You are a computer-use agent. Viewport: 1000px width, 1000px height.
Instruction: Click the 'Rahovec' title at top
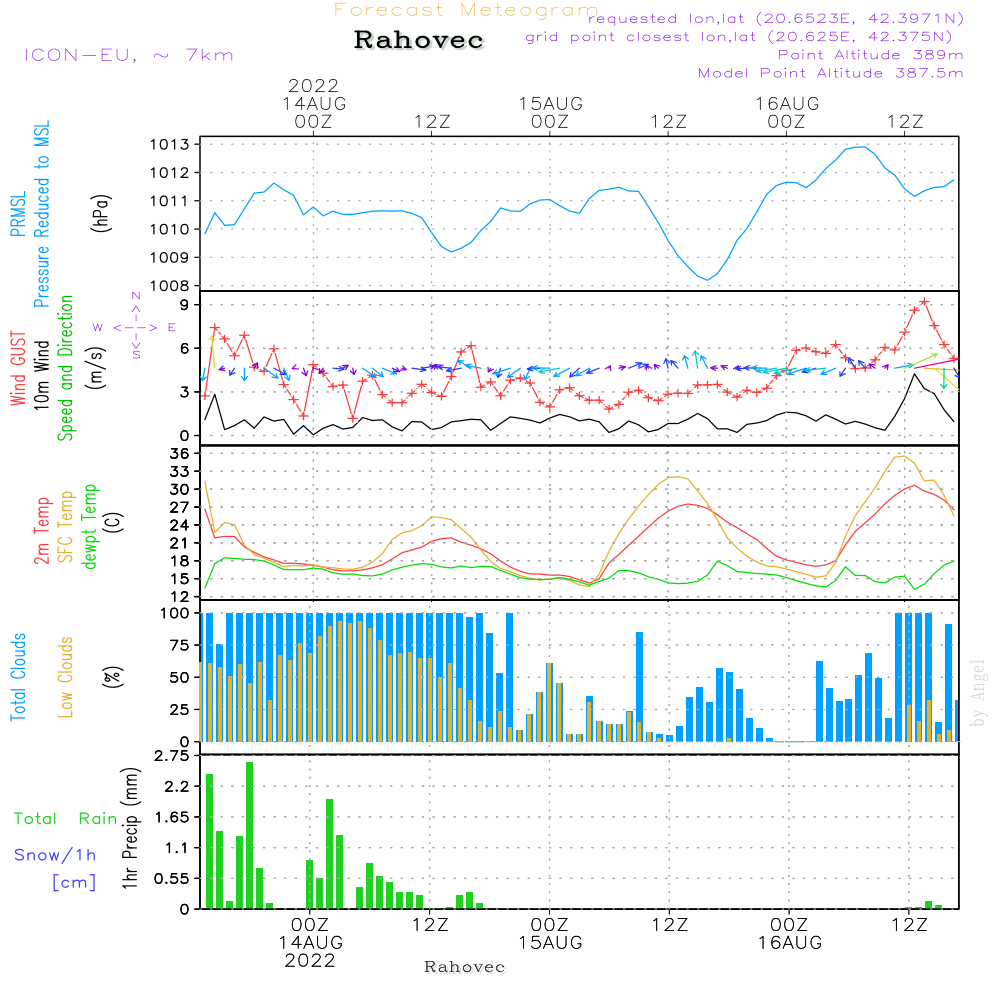(x=418, y=40)
